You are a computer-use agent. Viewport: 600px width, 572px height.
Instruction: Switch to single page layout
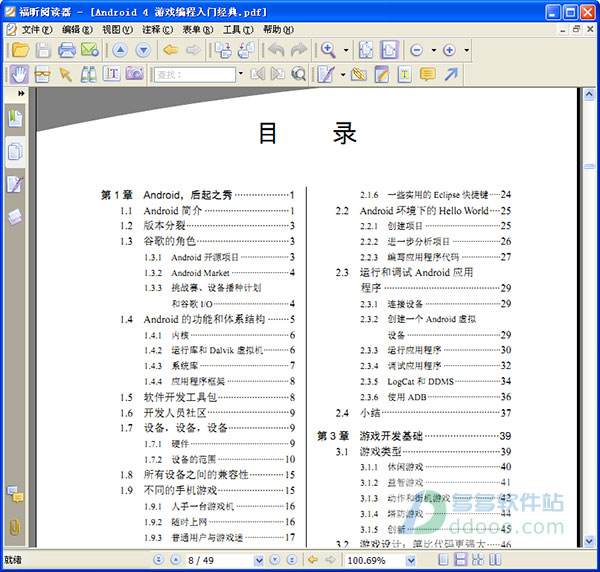(443, 560)
